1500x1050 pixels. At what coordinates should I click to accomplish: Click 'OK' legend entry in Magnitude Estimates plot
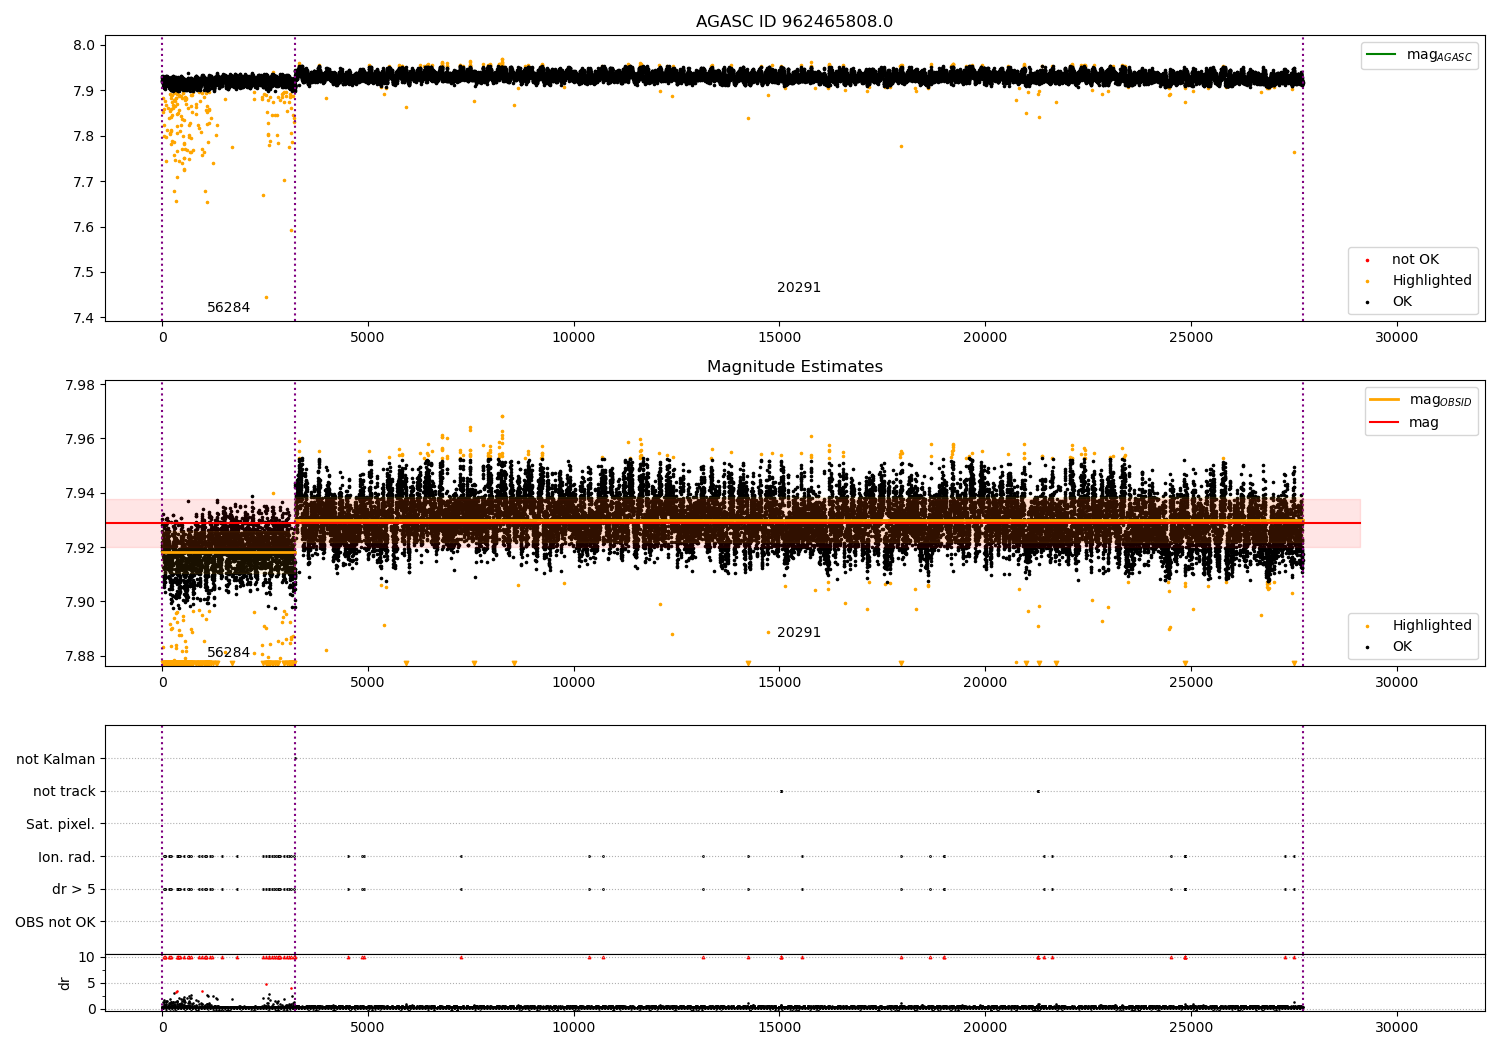pyautogui.click(x=1402, y=647)
